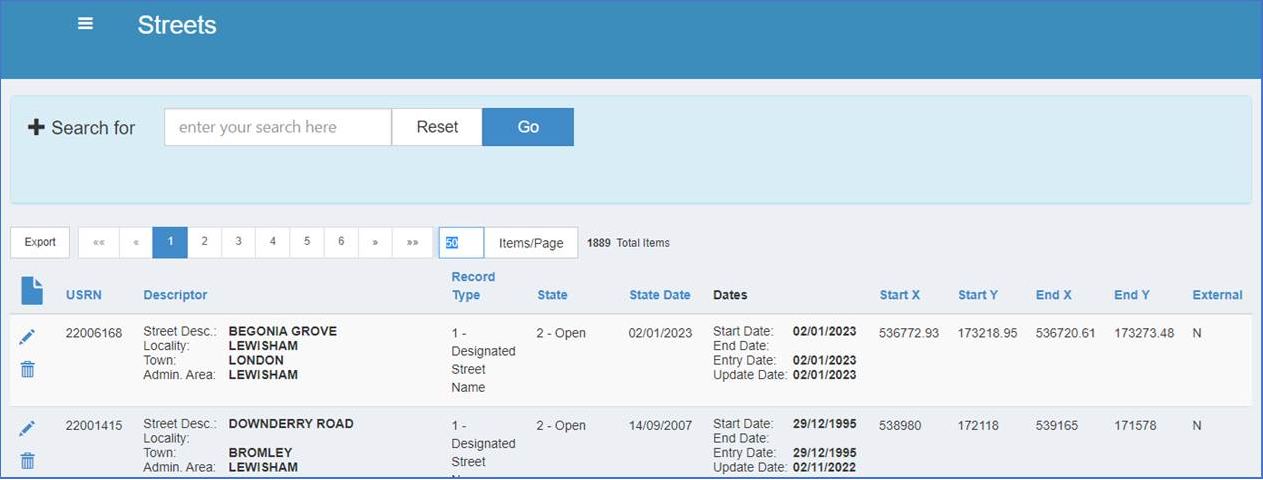Sort by Start Y column header
This screenshot has width=1263, height=480.
click(x=978, y=295)
